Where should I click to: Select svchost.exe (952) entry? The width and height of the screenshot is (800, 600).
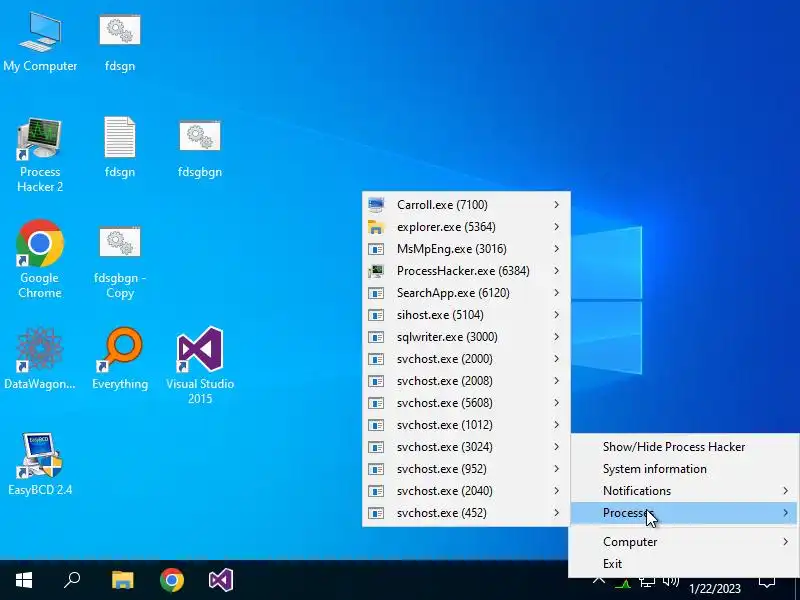coord(466,468)
